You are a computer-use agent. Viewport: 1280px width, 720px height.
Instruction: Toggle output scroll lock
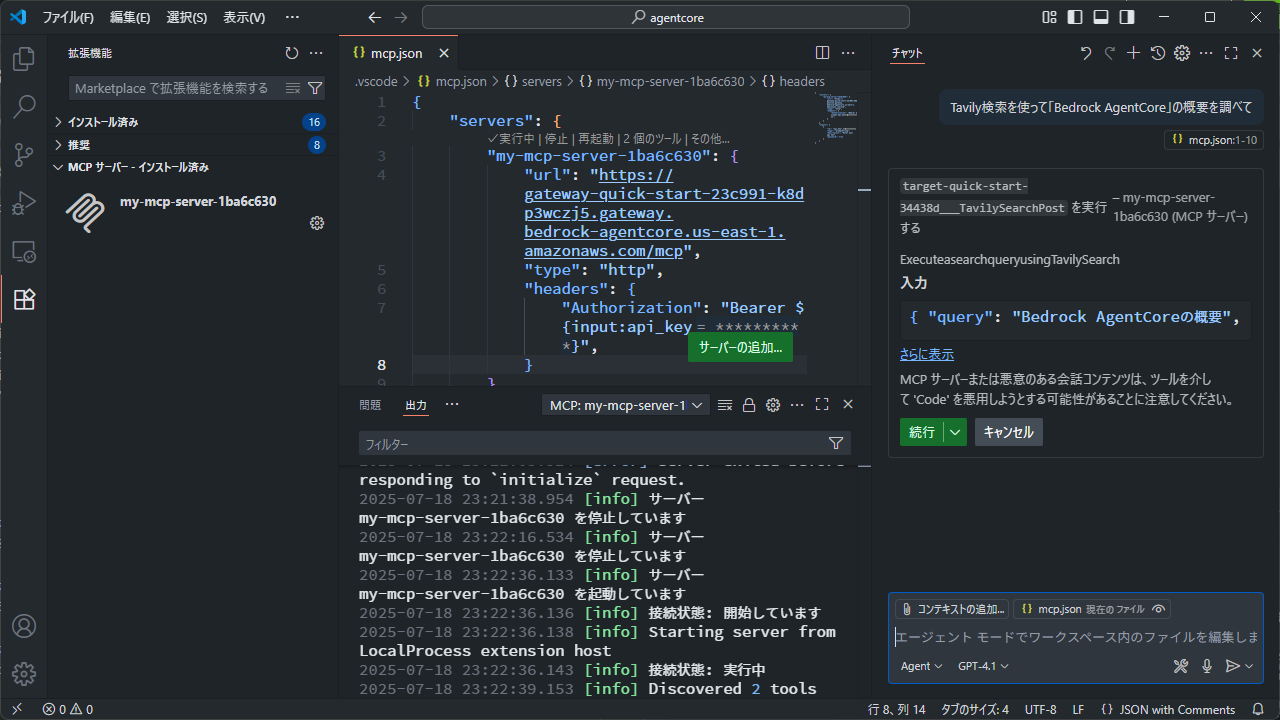[x=749, y=405]
